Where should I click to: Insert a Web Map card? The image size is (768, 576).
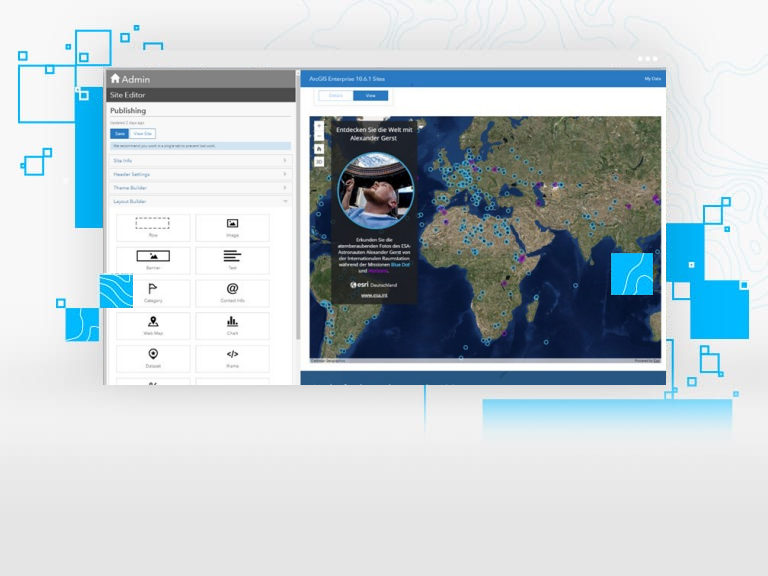coord(153,325)
